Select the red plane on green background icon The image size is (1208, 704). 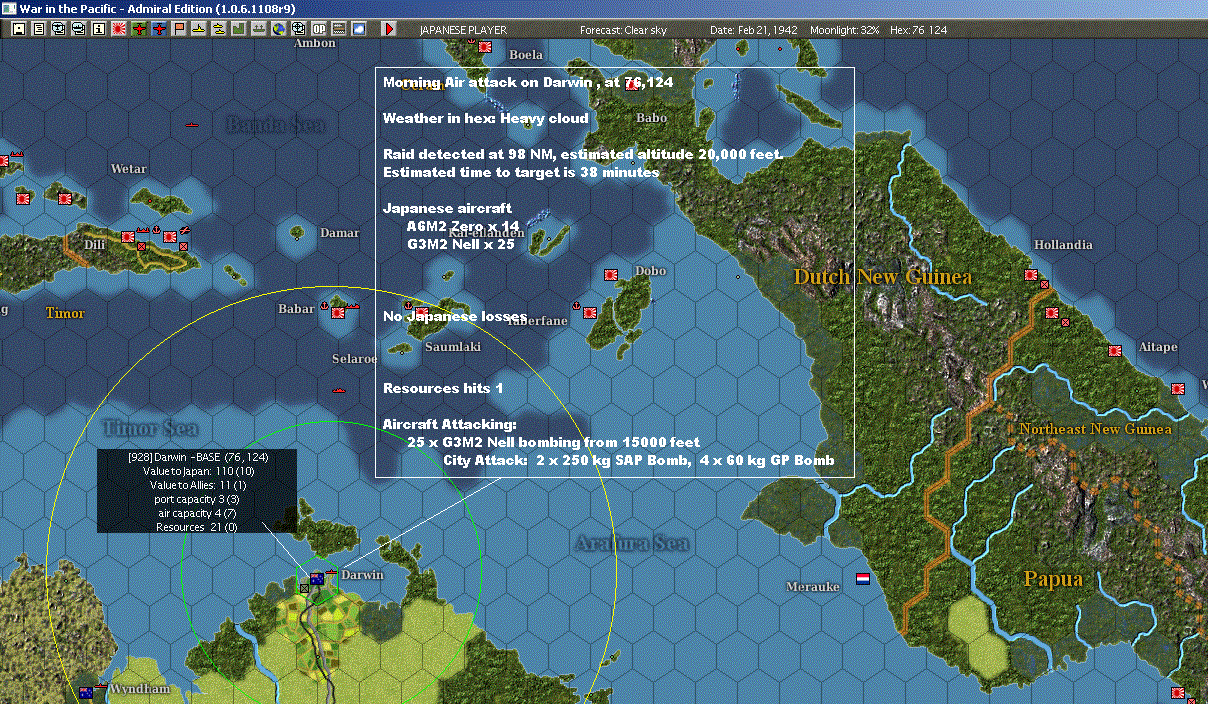tap(139, 29)
